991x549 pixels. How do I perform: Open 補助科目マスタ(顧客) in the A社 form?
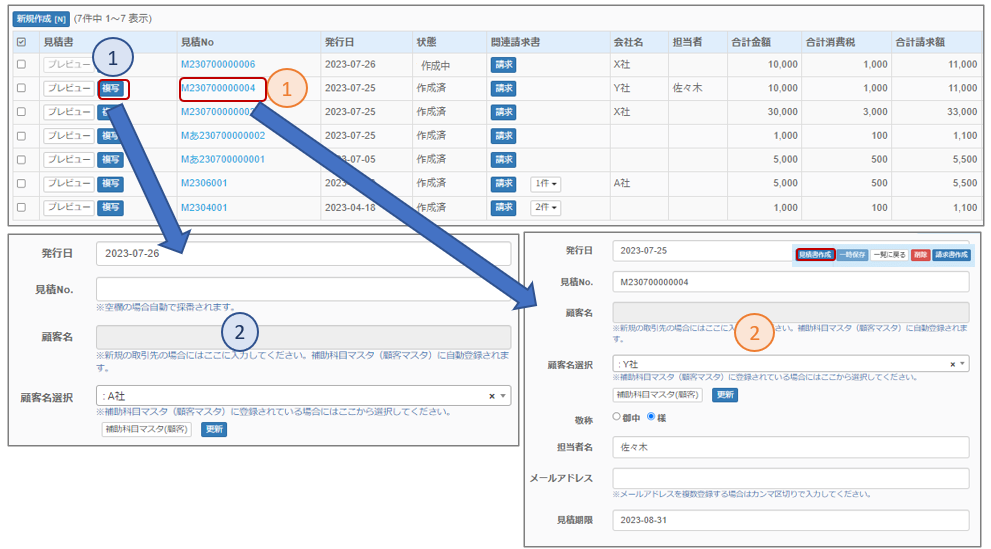coord(146,430)
